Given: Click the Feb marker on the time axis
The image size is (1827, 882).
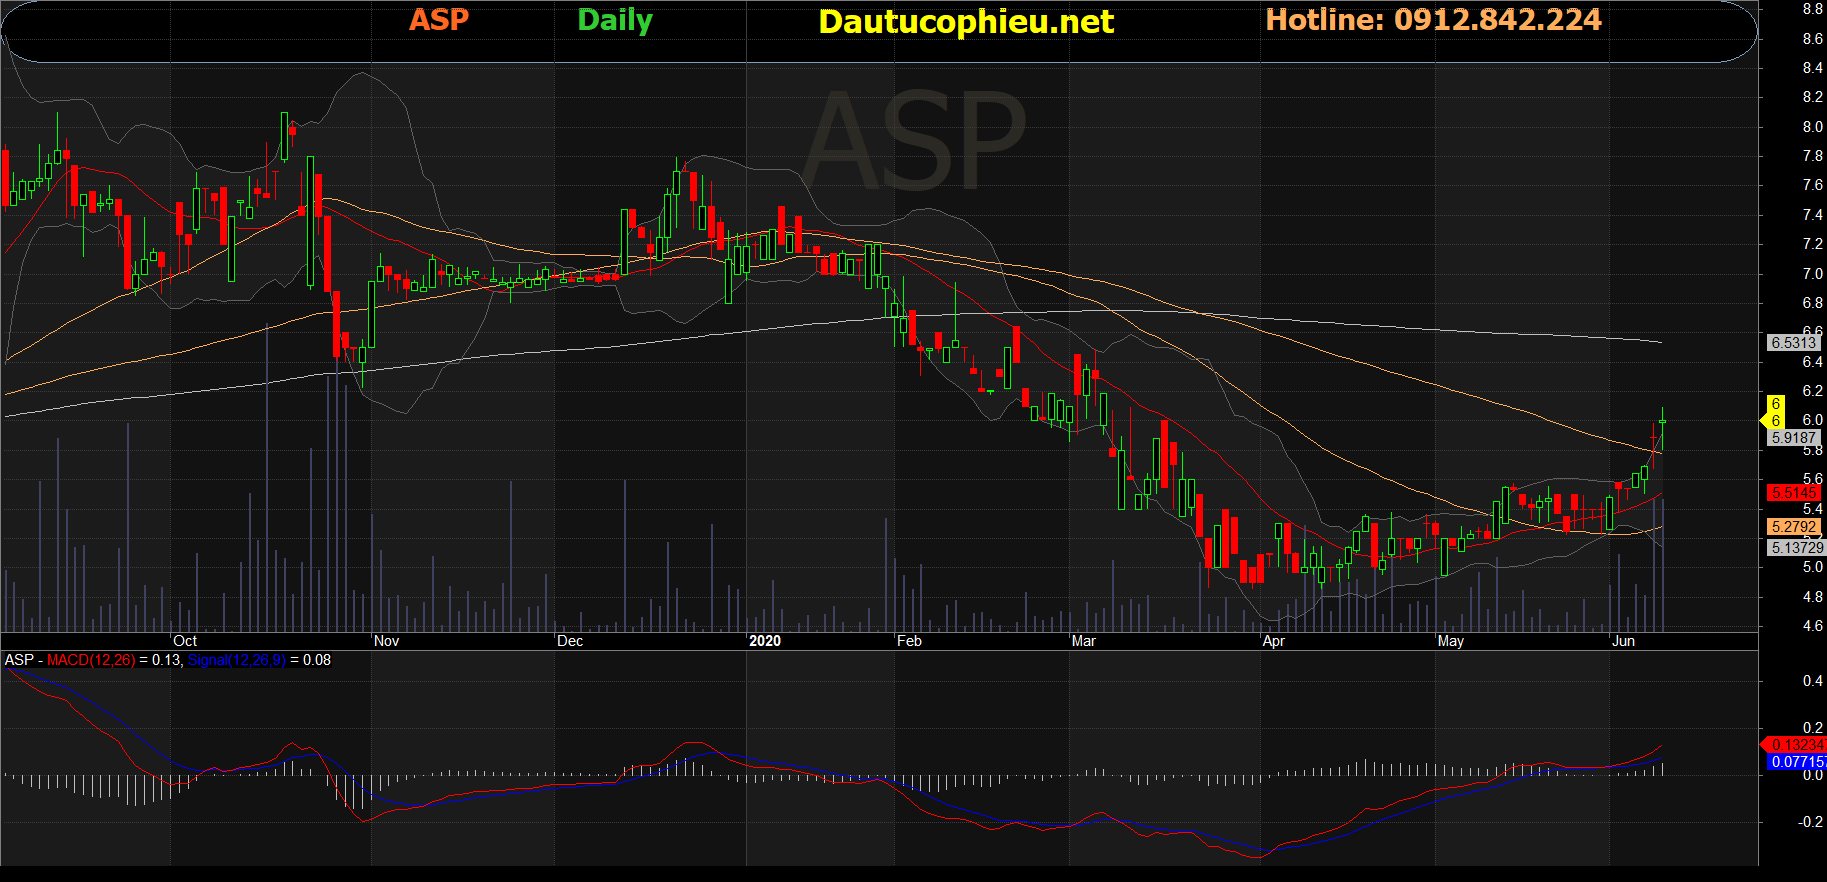Looking at the screenshot, I should click(909, 641).
